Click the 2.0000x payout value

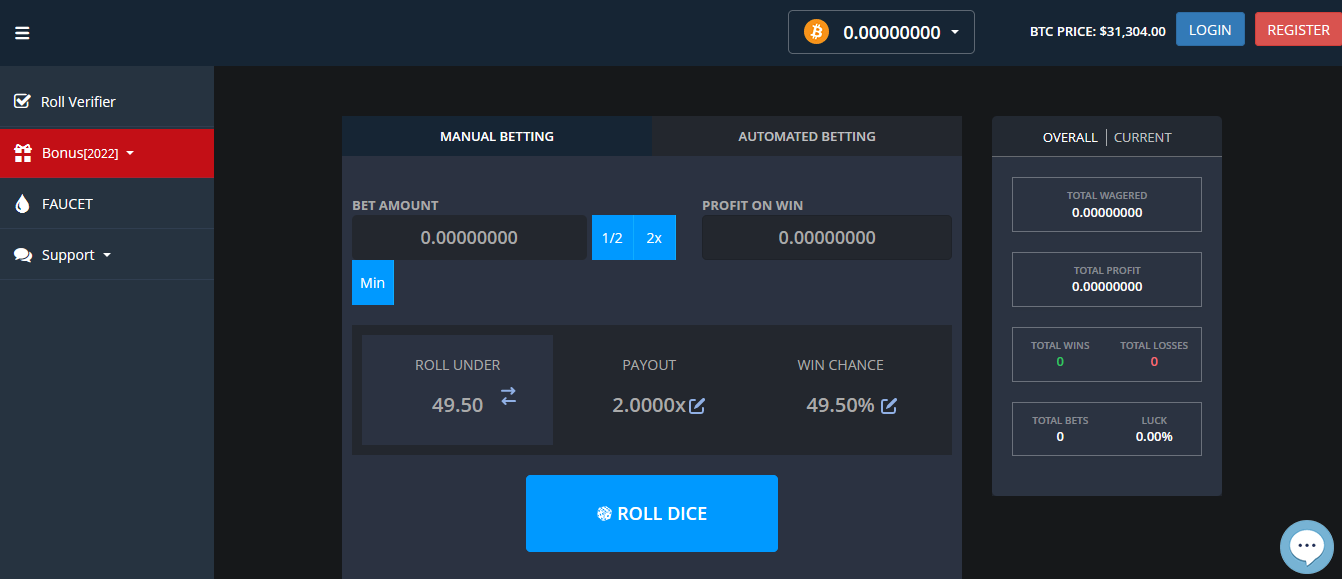(649, 405)
